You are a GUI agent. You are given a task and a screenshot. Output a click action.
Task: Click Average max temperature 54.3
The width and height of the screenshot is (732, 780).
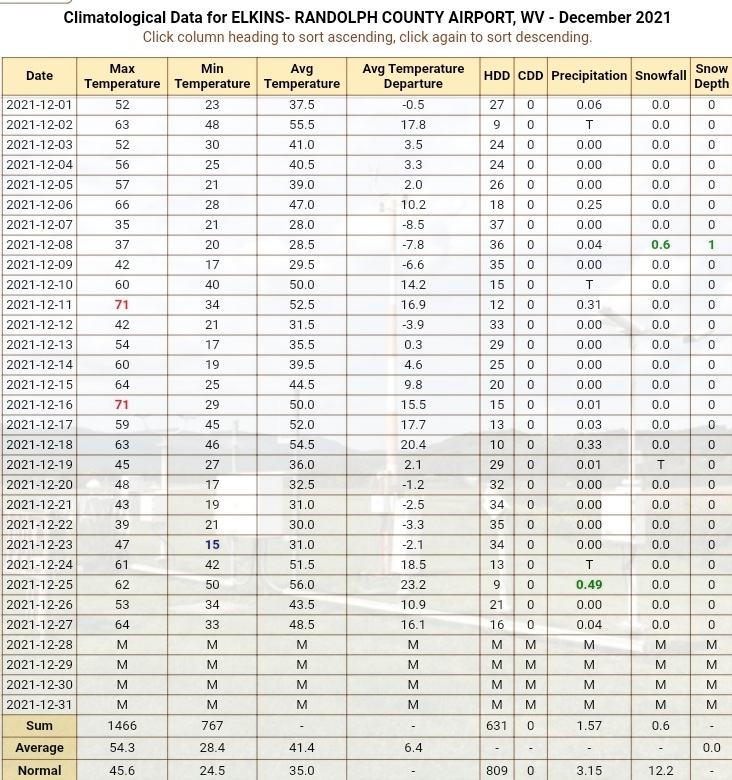tap(122, 748)
